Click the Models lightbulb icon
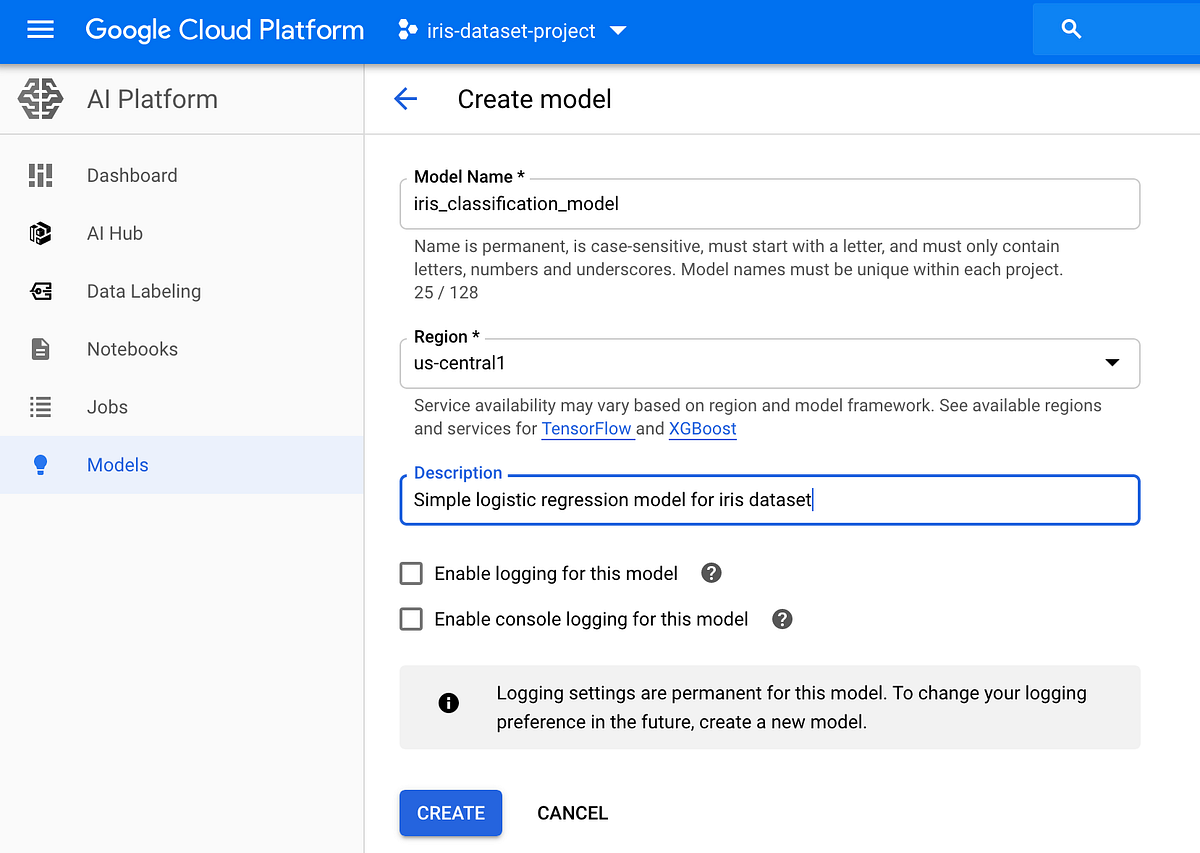The height and width of the screenshot is (853, 1200). point(40,465)
